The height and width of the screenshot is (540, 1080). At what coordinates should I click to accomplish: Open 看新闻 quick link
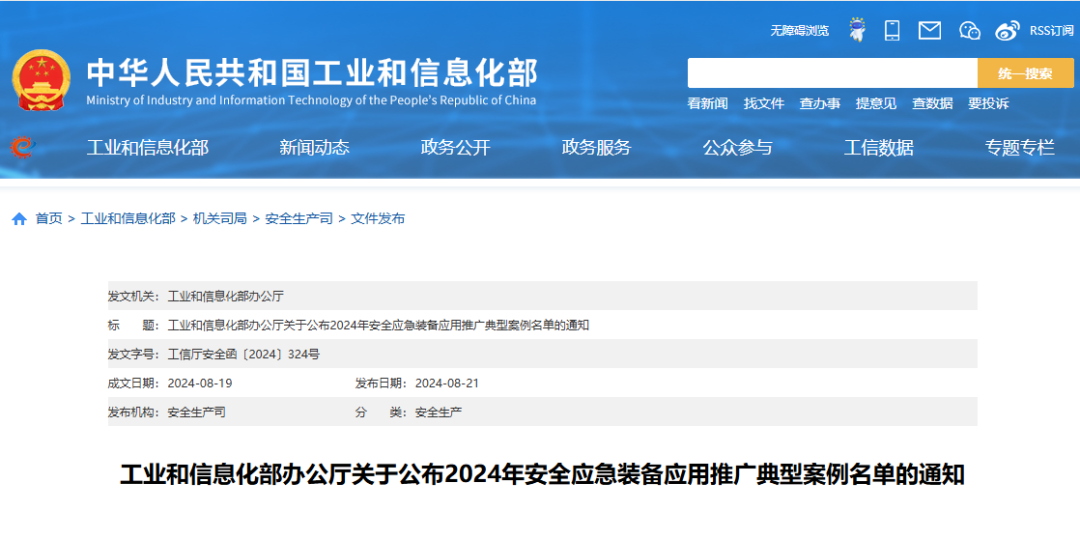click(x=707, y=103)
